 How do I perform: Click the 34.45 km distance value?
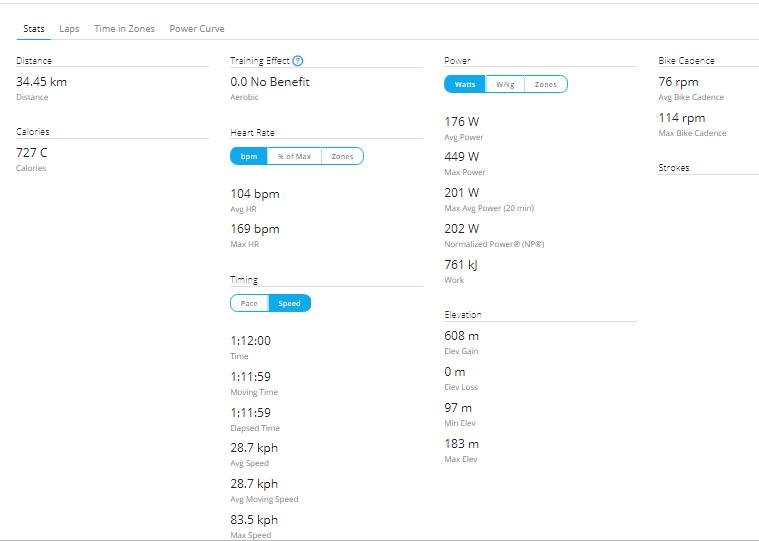[x=42, y=82]
